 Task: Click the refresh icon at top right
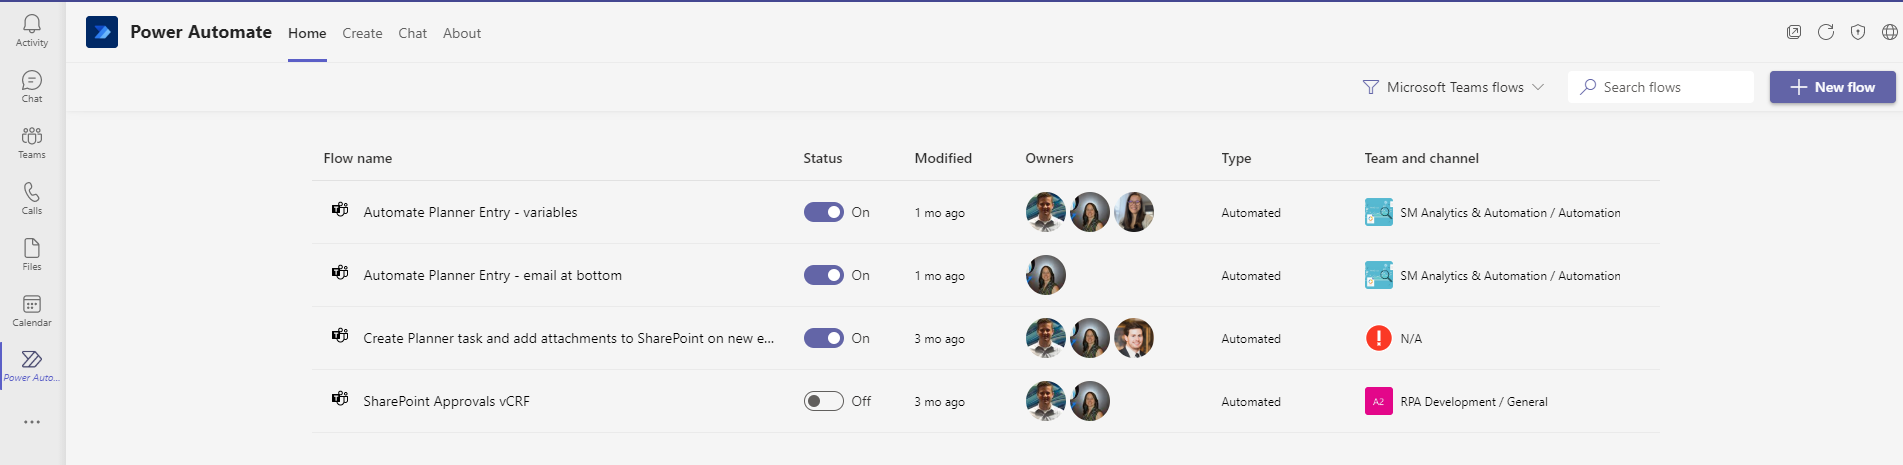pos(1826,32)
